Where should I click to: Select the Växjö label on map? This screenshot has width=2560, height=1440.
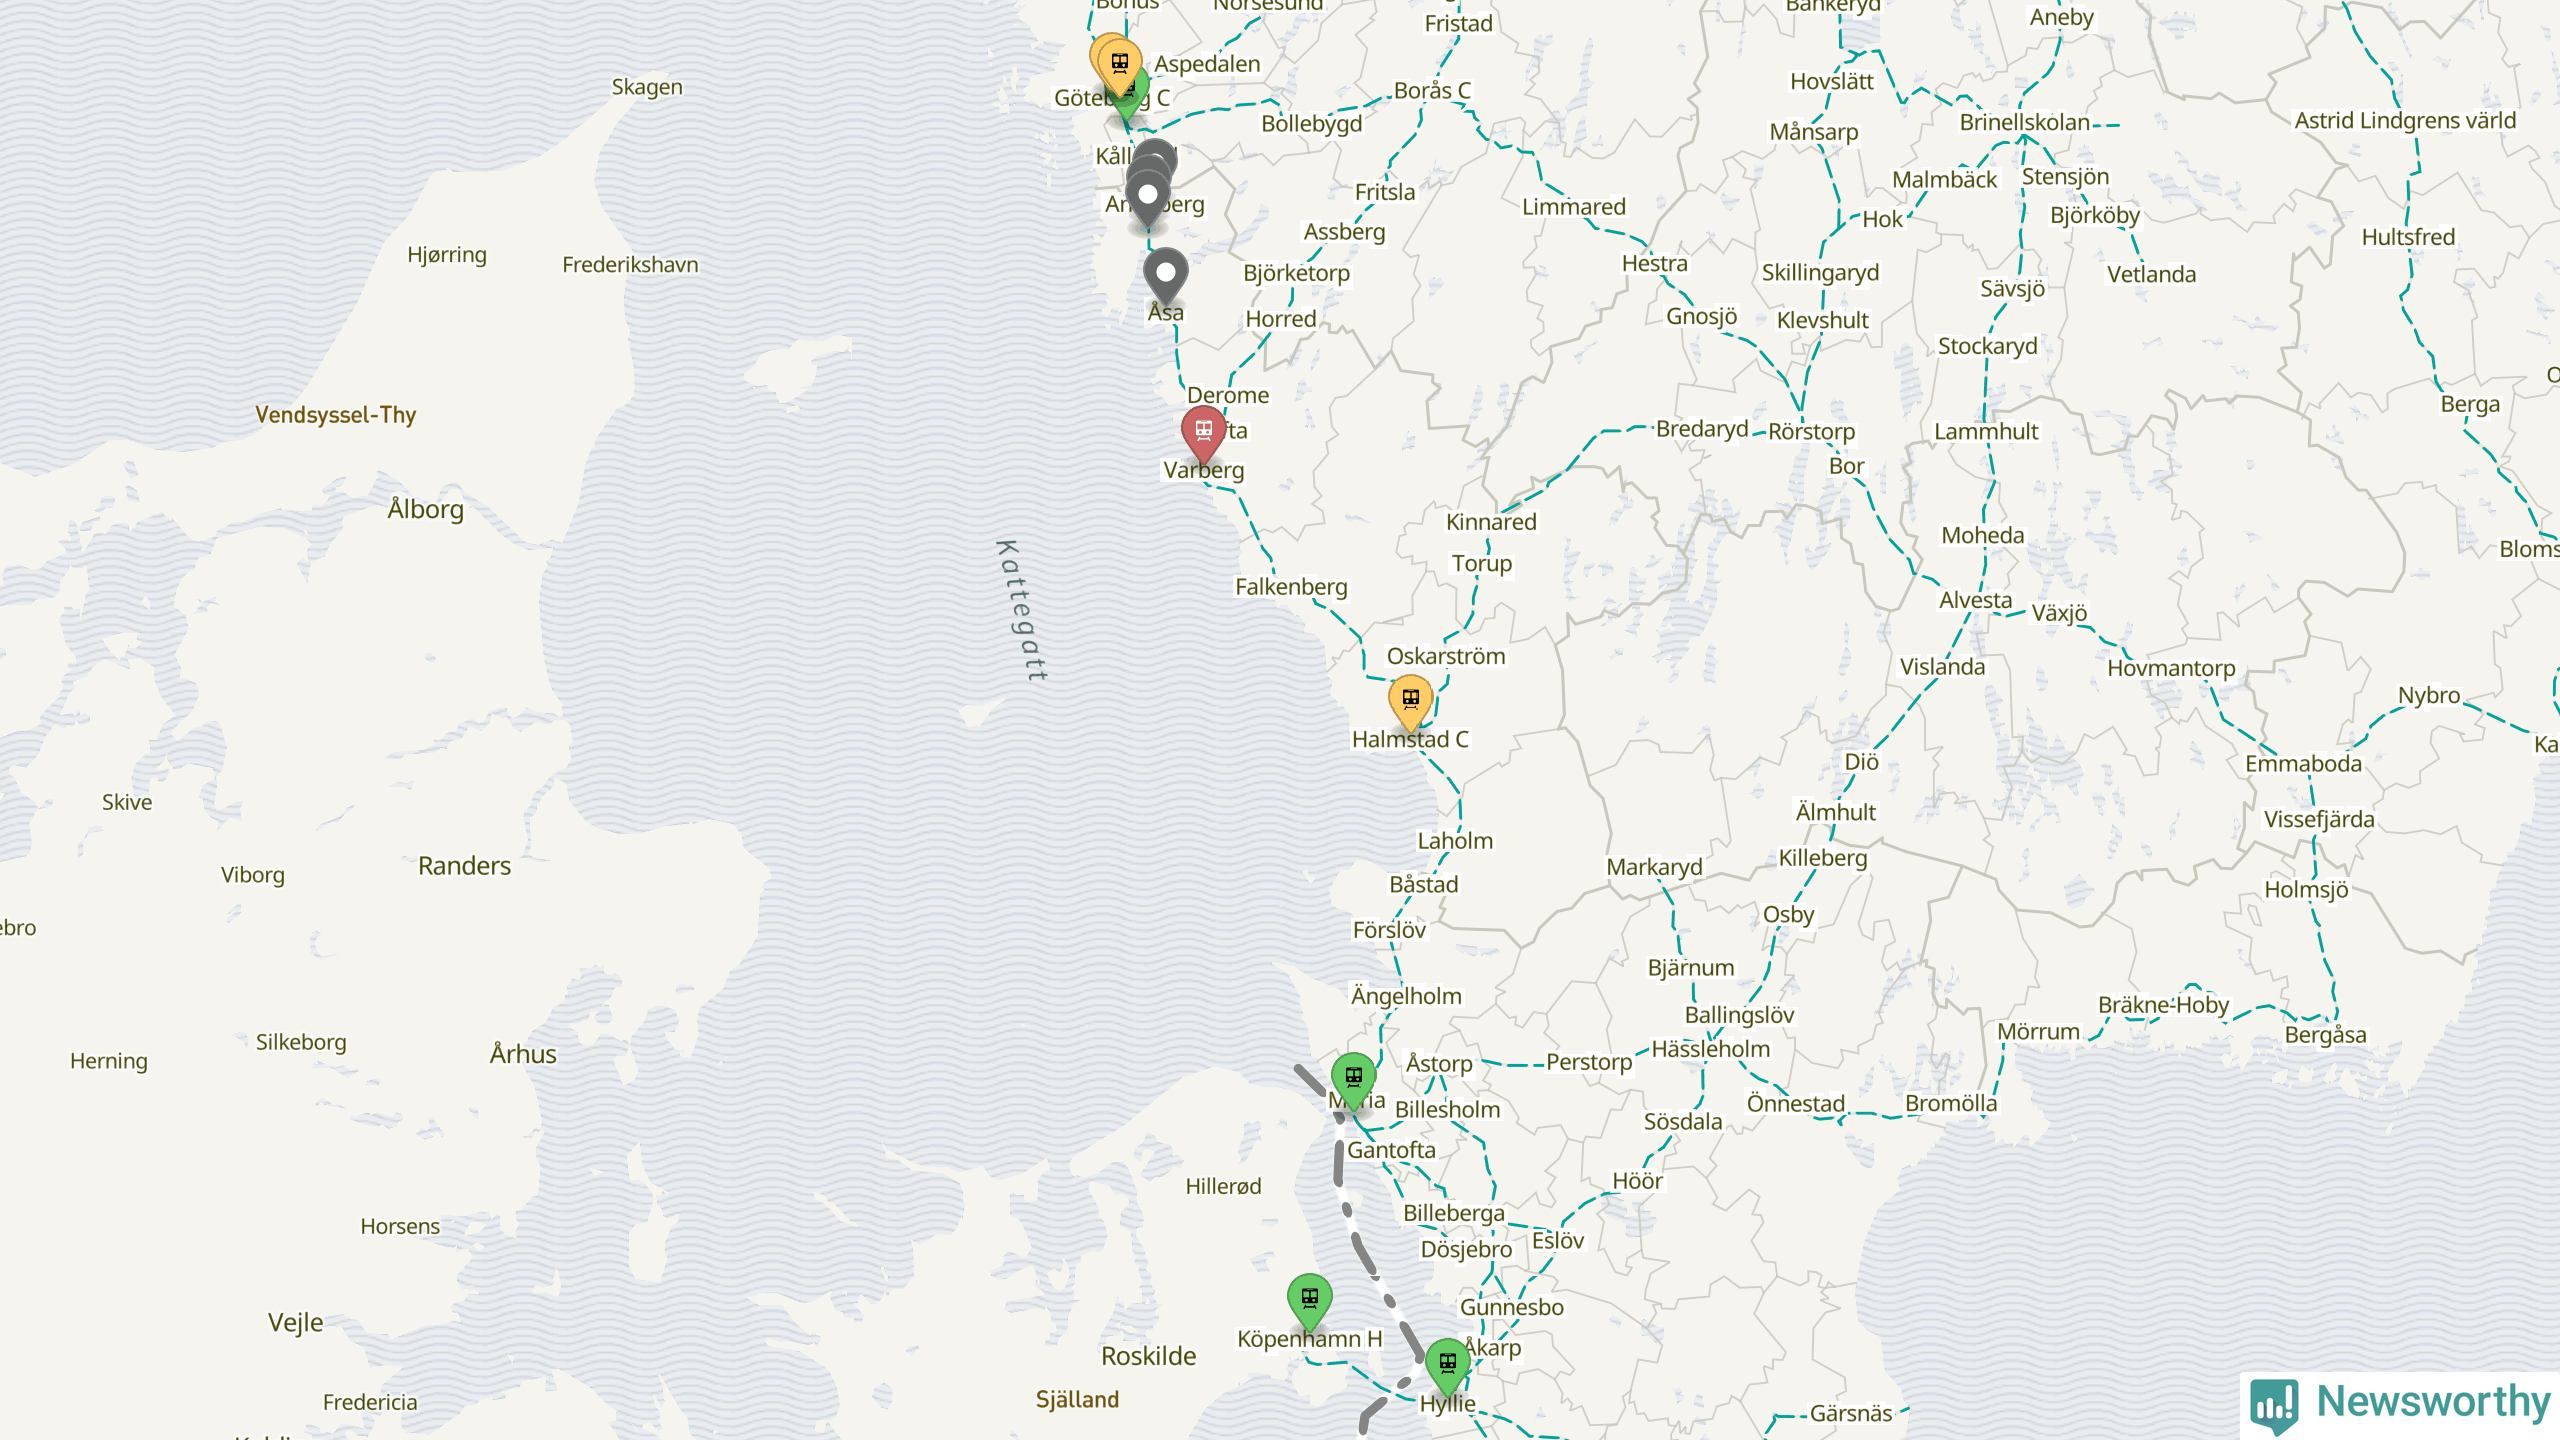pos(2059,613)
